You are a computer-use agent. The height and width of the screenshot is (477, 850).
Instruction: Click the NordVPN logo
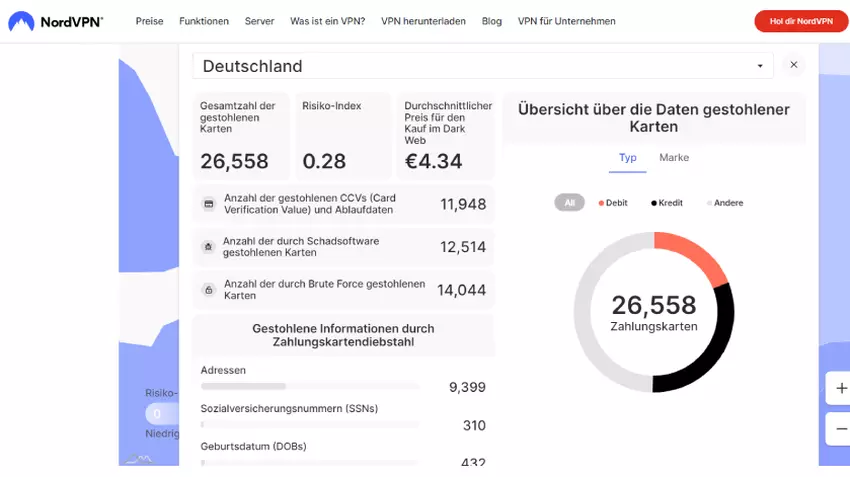coord(56,21)
